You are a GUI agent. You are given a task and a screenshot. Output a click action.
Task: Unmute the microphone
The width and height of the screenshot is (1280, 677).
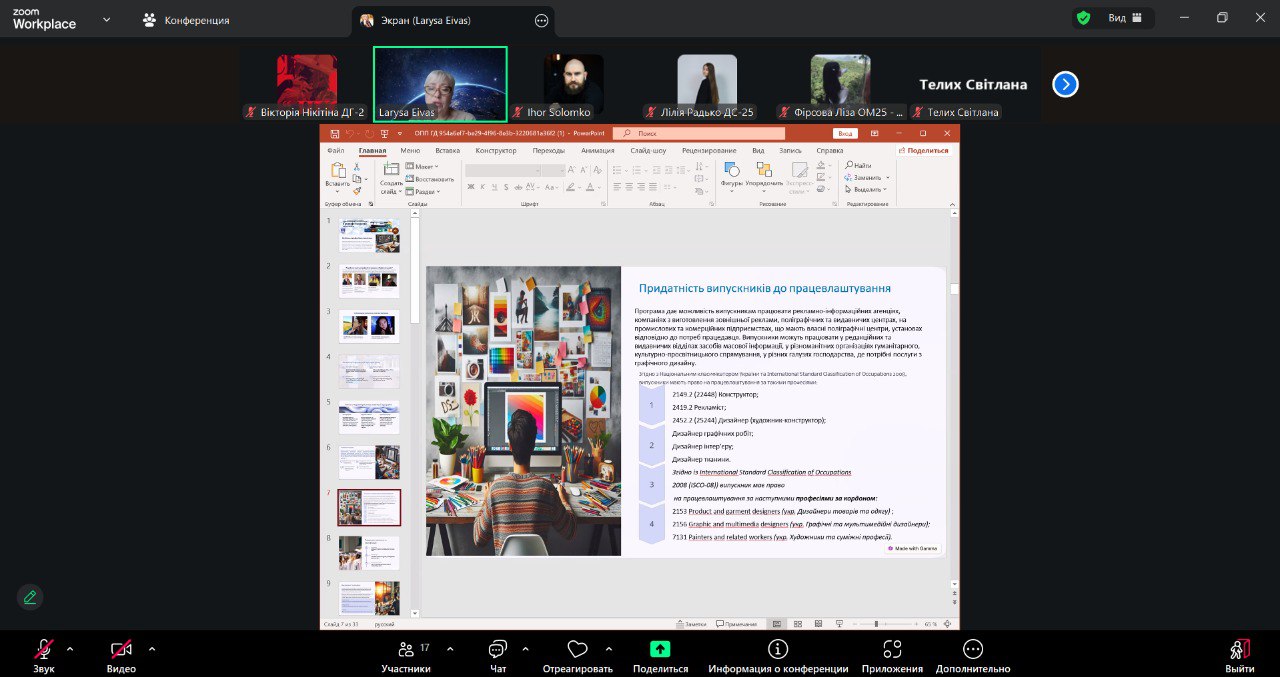[44, 649]
